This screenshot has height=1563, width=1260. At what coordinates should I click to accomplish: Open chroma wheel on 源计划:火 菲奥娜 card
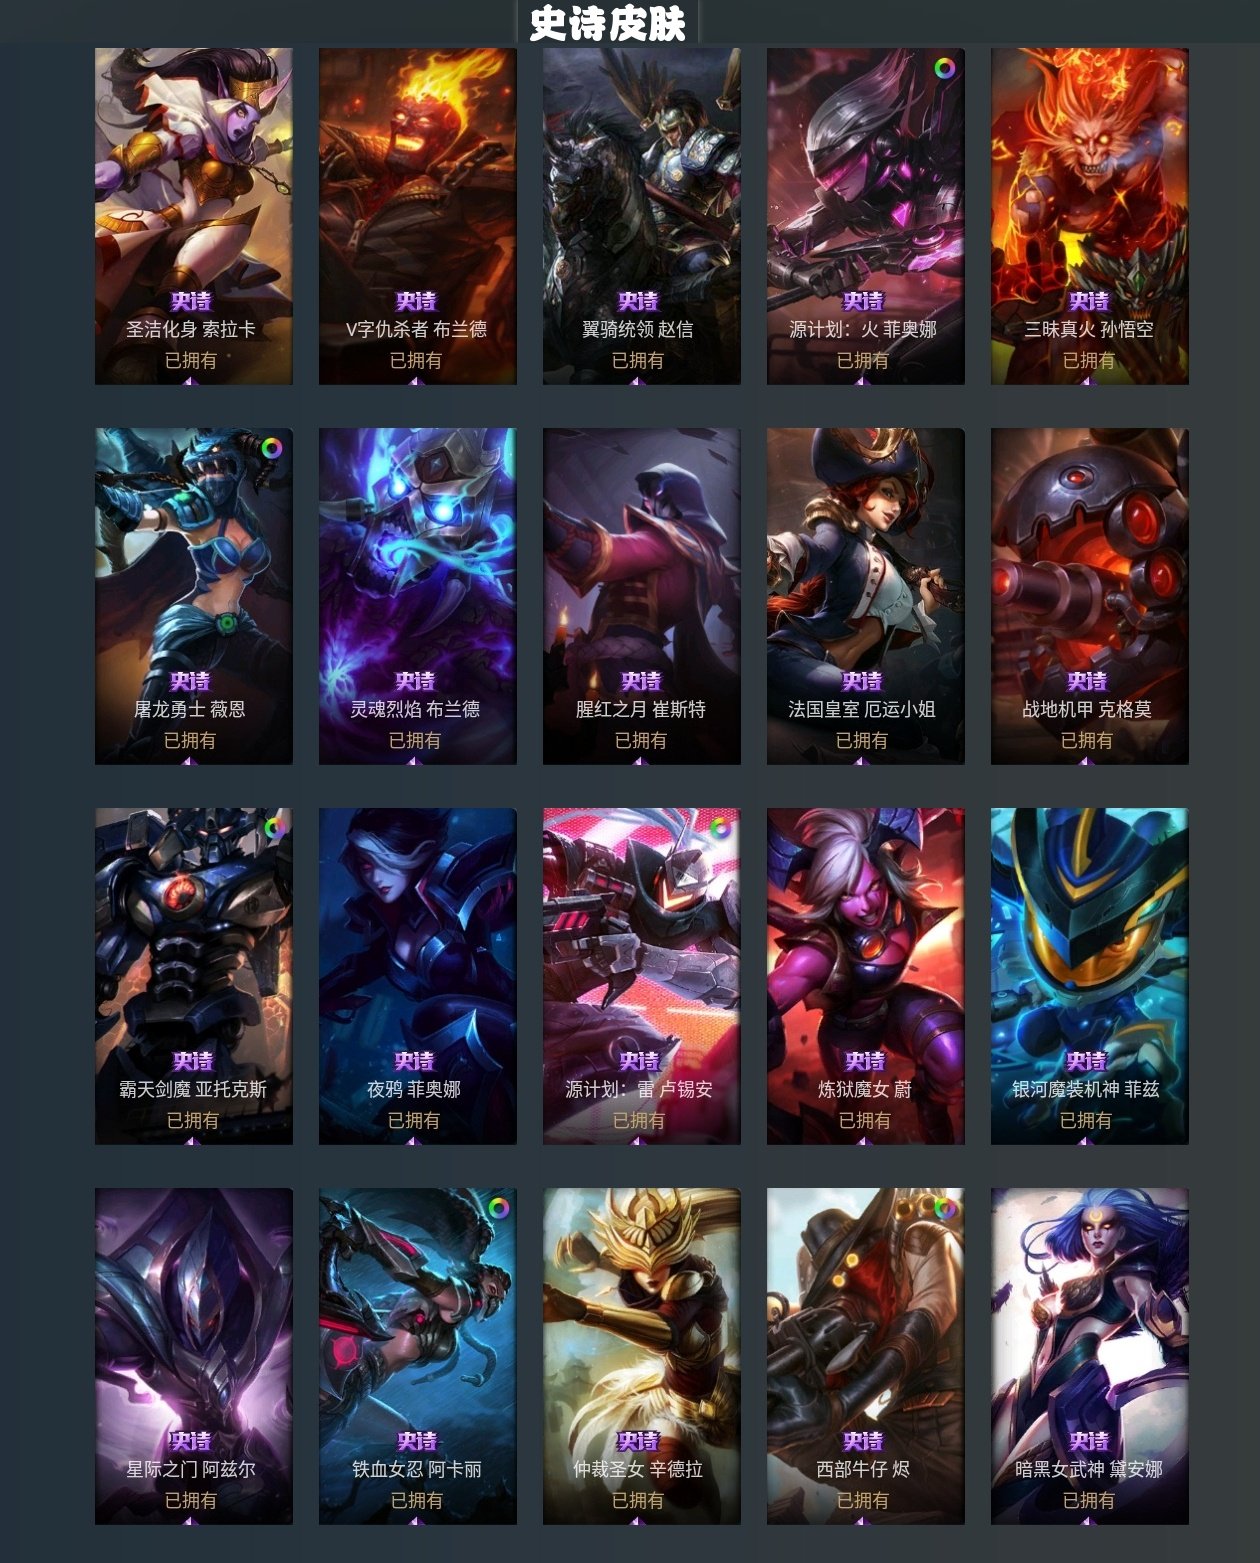tap(944, 68)
